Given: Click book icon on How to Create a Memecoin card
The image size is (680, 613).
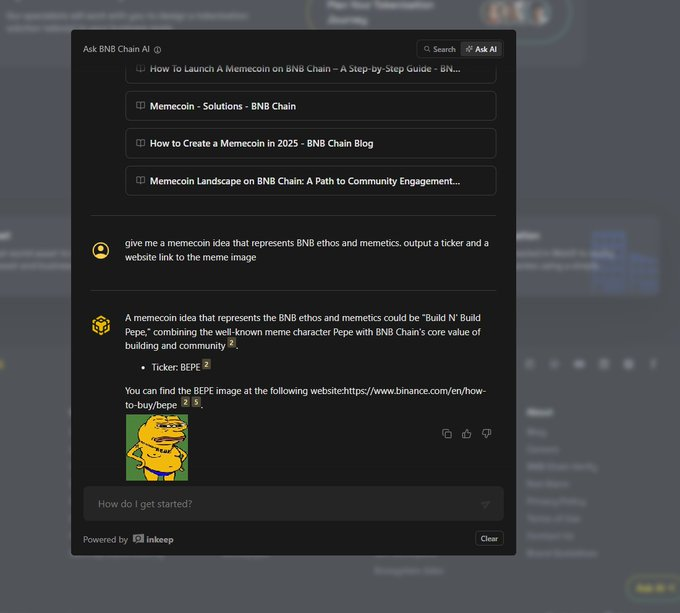Looking at the screenshot, I should coord(141,143).
